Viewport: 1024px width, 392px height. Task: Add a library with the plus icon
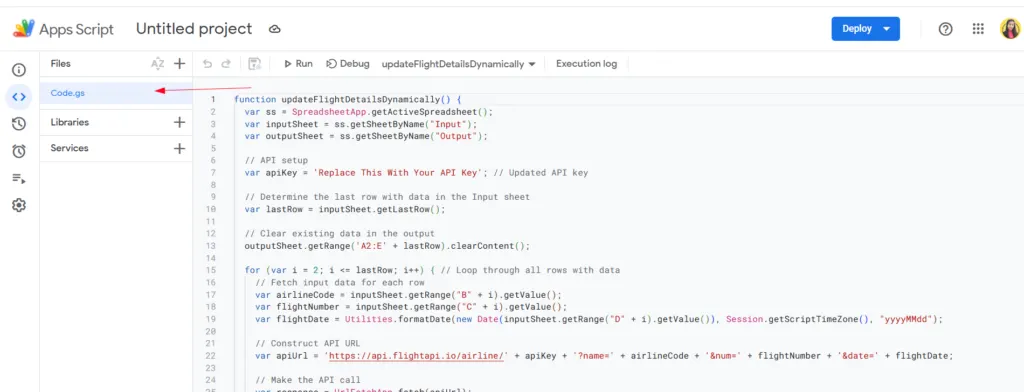(x=180, y=122)
